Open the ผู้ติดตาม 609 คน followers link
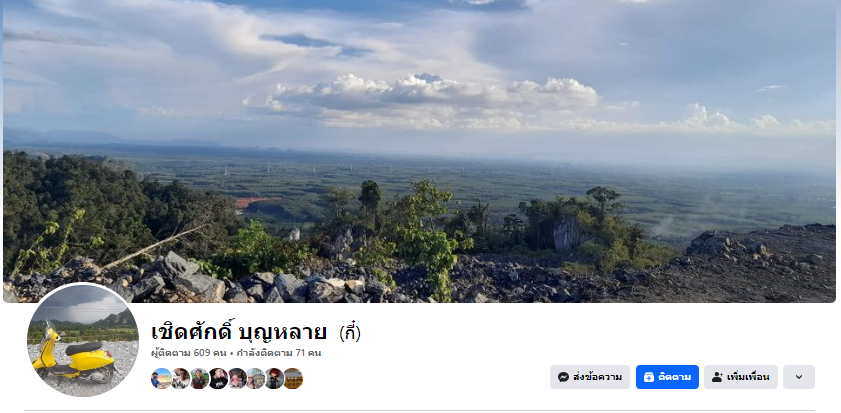This screenshot has height=413, width=841. coord(189,353)
